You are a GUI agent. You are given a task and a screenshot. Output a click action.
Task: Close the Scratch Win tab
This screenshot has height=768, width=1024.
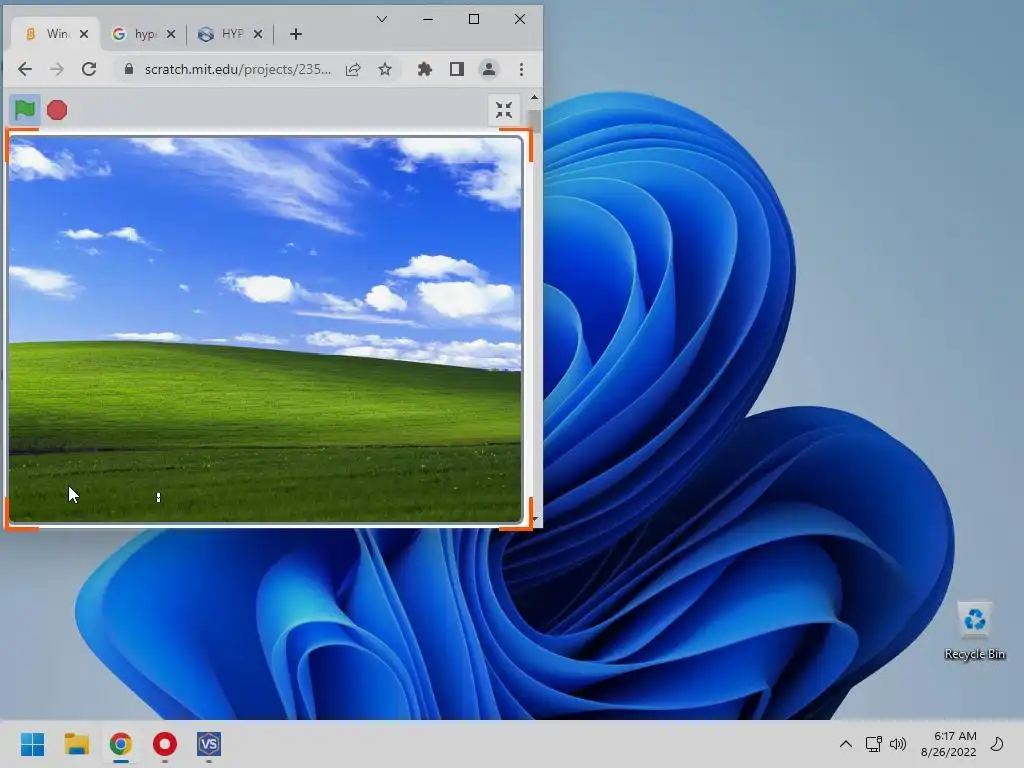click(84, 34)
